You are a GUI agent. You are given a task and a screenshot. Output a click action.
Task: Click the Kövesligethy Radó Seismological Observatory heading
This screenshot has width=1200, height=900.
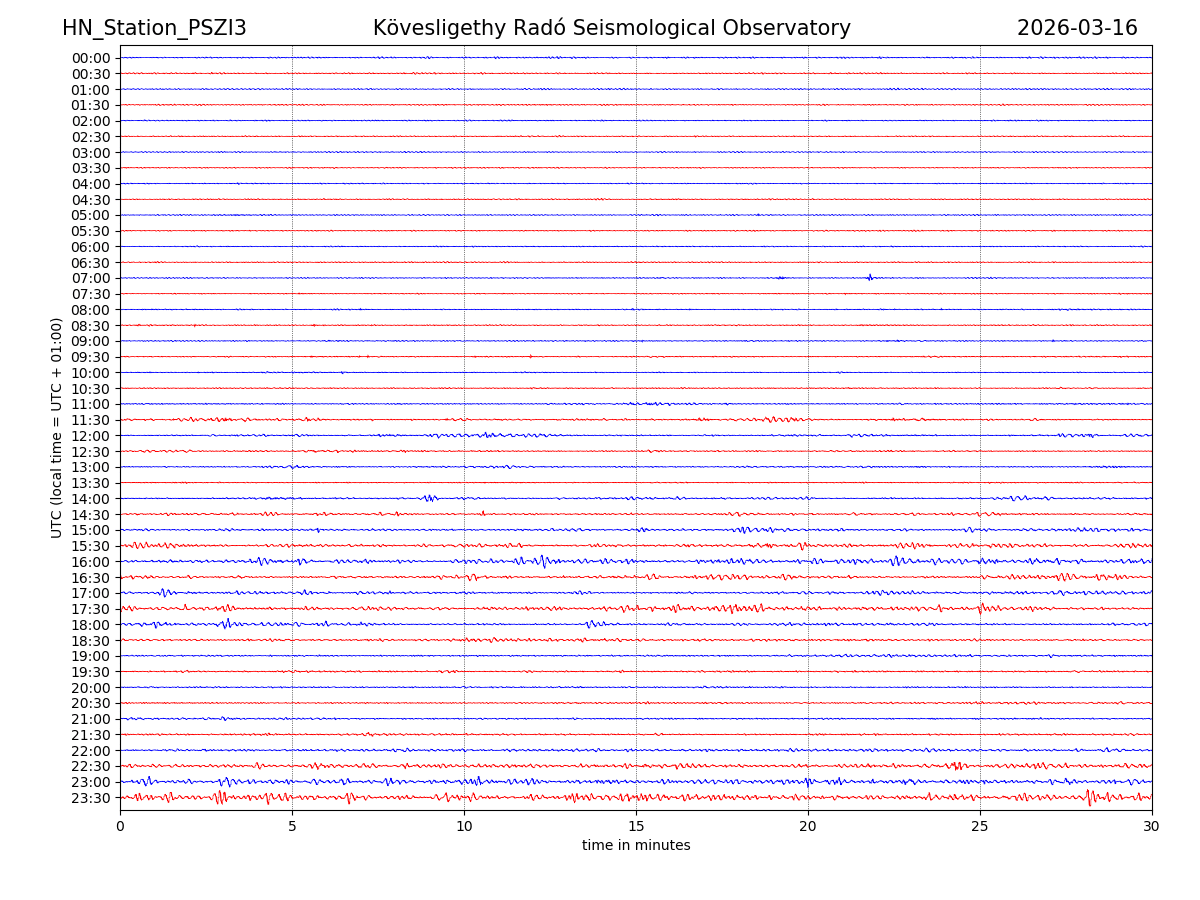click(611, 28)
